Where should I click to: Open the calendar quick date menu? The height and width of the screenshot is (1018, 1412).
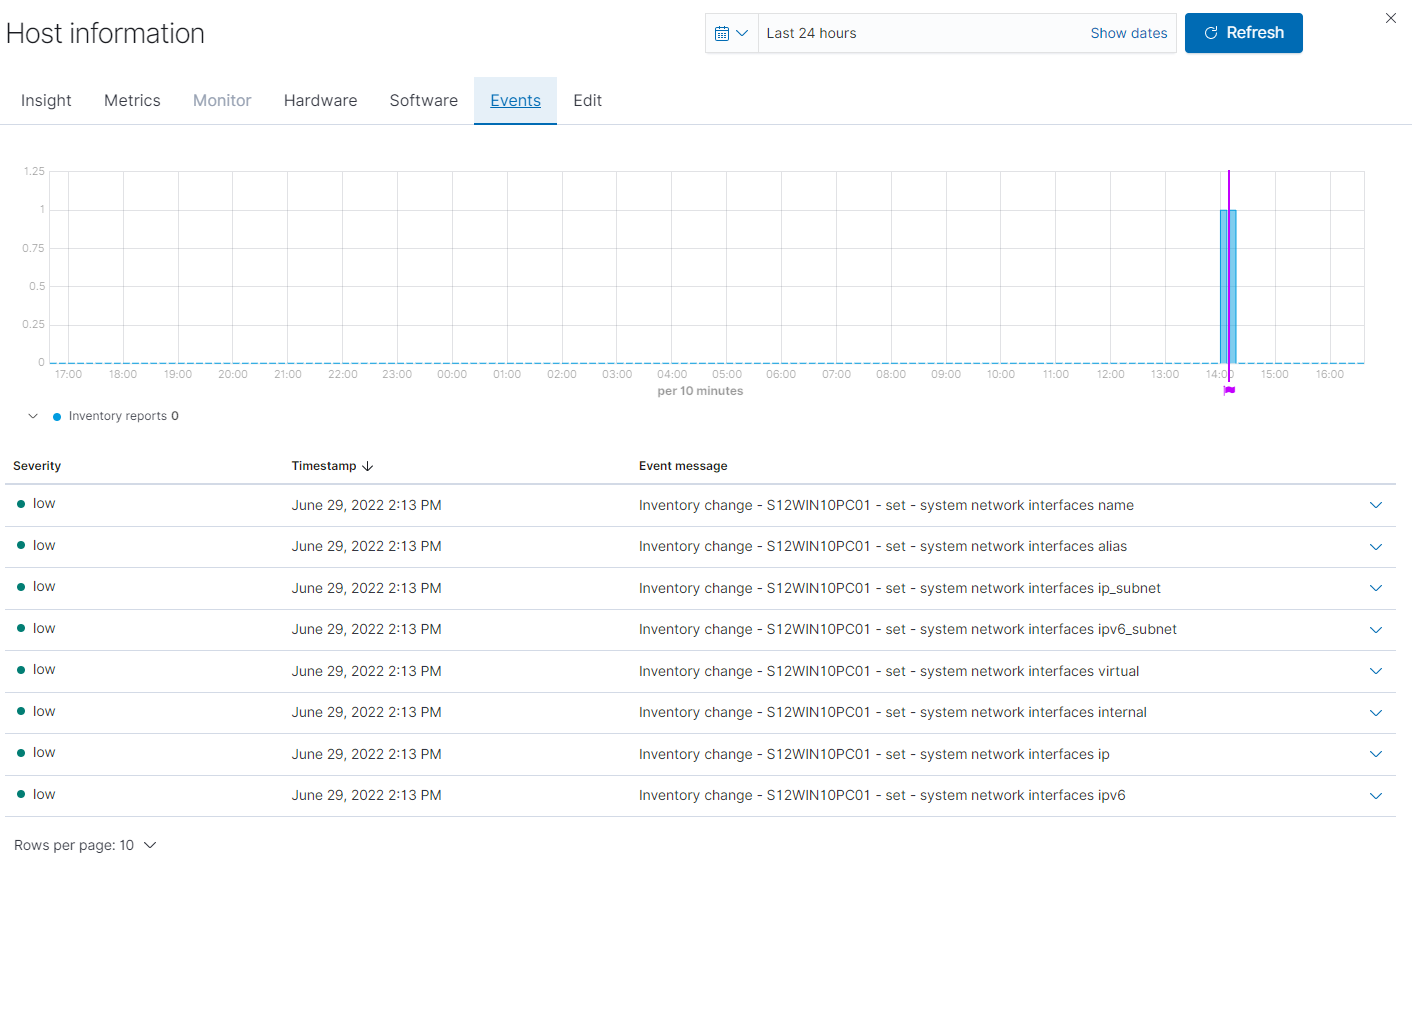pyautogui.click(x=732, y=33)
